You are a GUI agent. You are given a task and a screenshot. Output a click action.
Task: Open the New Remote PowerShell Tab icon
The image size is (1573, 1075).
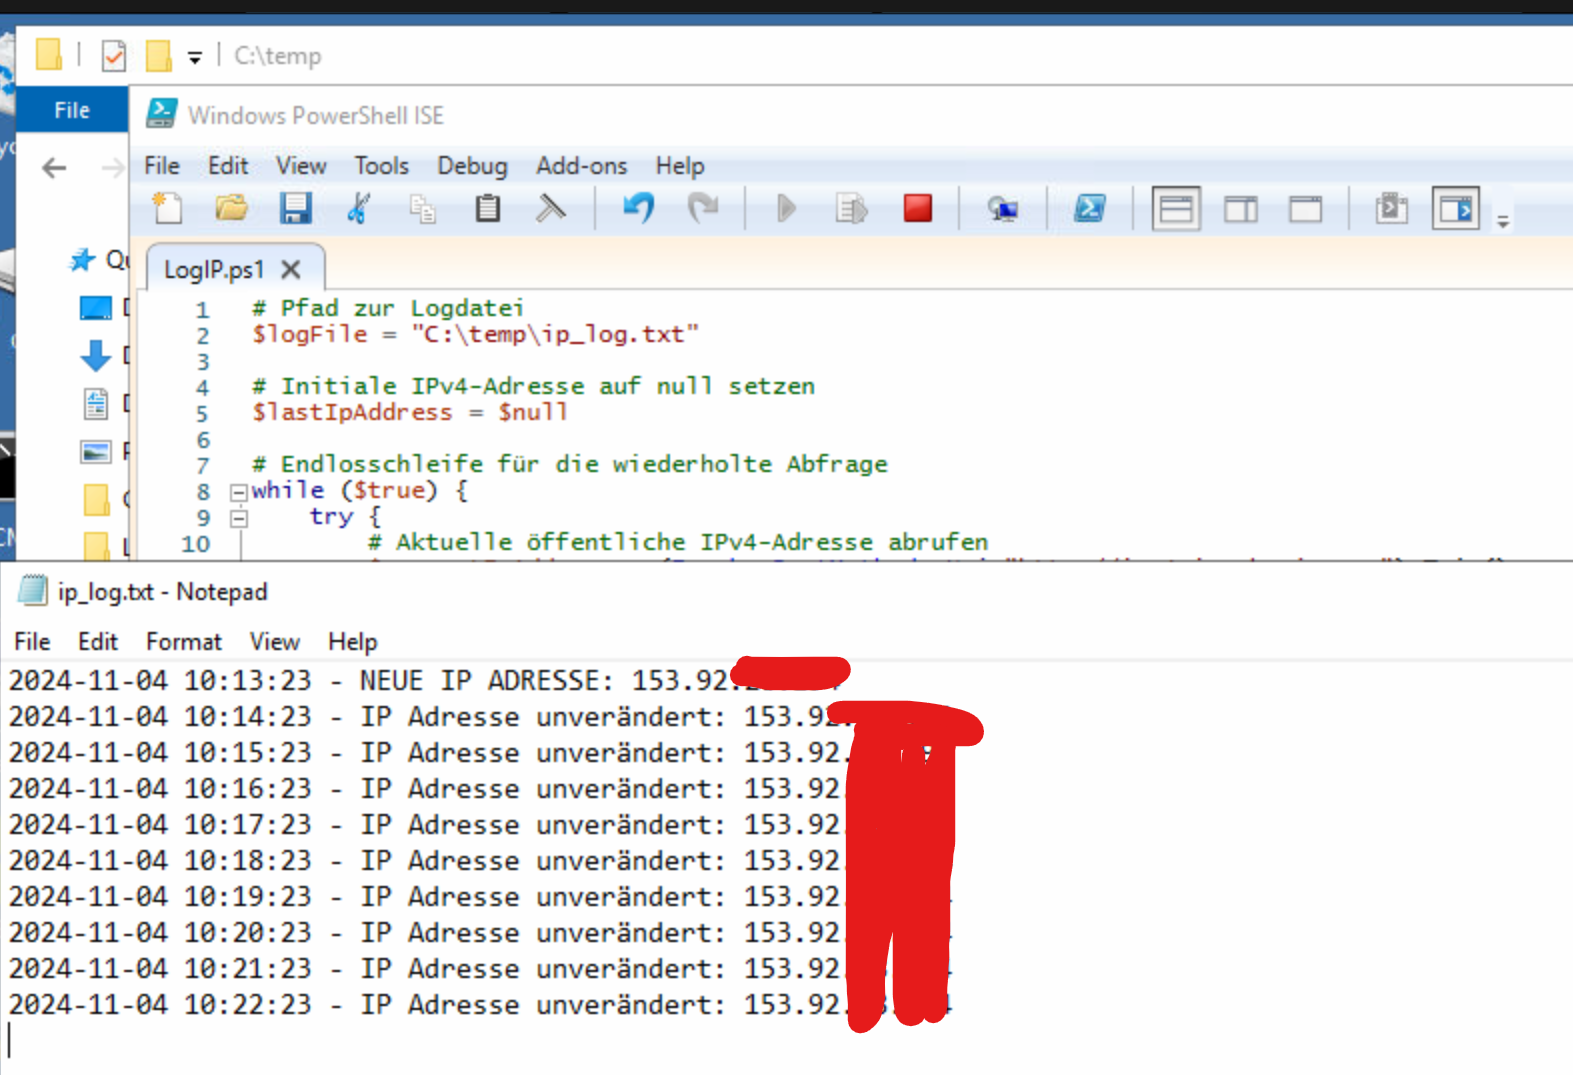pos(1002,208)
